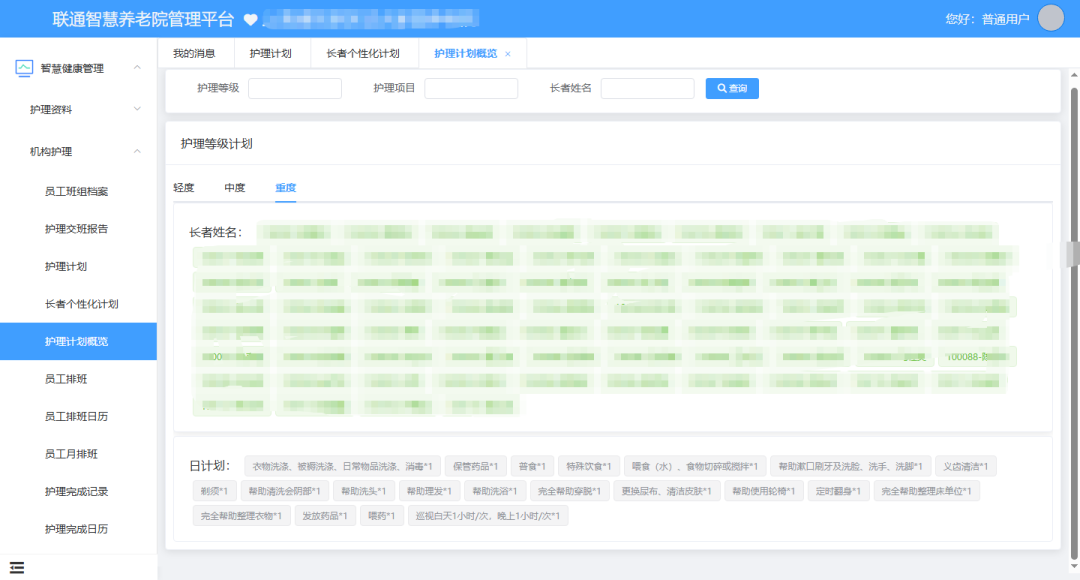The height and width of the screenshot is (580, 1080).
Task: Click the 发放药品*1 plan tag
Action: [324, 516]
